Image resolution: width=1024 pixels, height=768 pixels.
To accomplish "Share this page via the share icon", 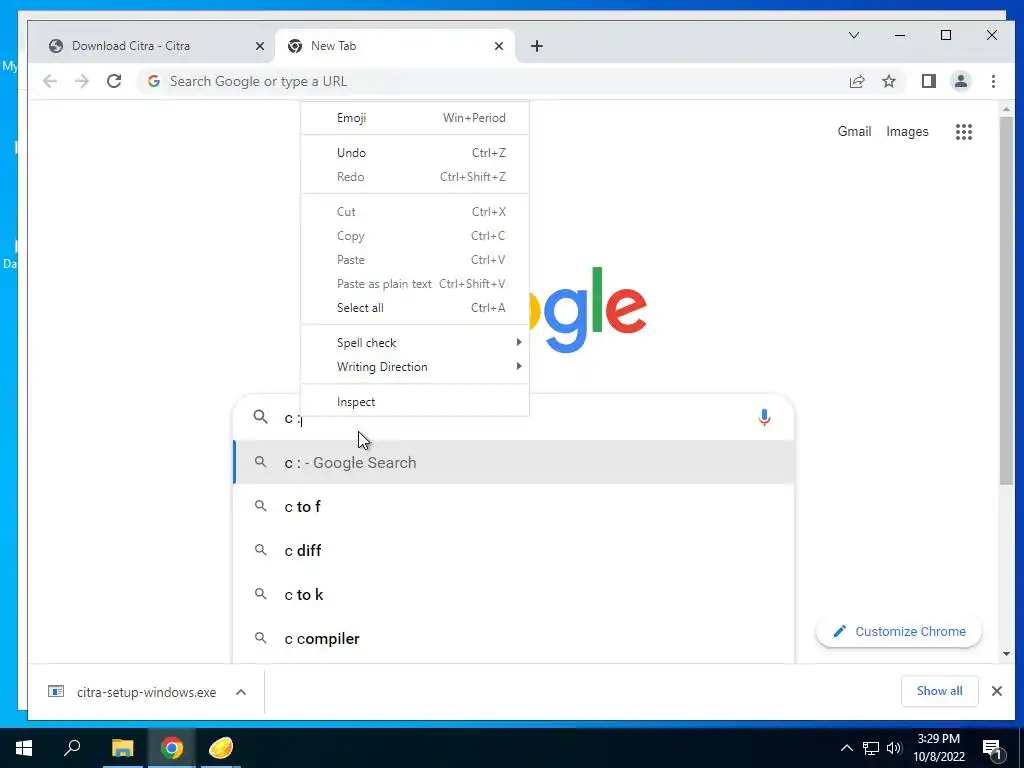I will (x=857, y=81).
